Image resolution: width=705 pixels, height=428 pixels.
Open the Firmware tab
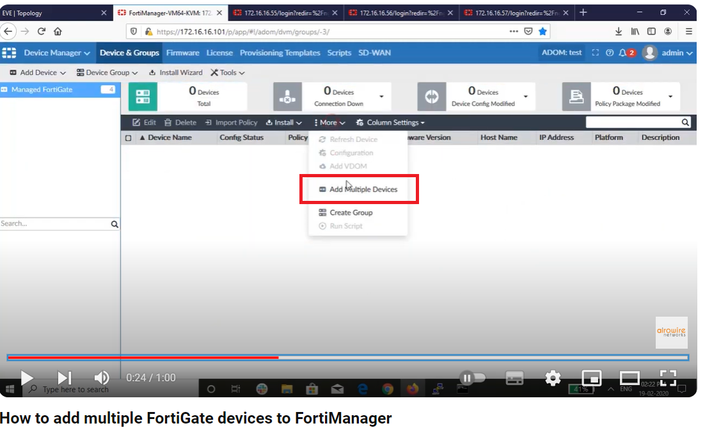(x=183, y=53)
